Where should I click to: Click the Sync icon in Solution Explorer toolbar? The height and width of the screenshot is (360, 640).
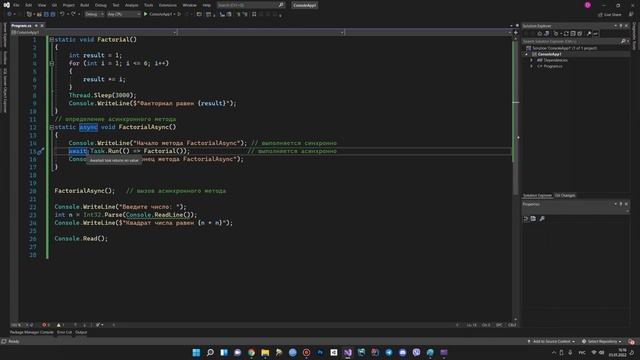point(566,33)
